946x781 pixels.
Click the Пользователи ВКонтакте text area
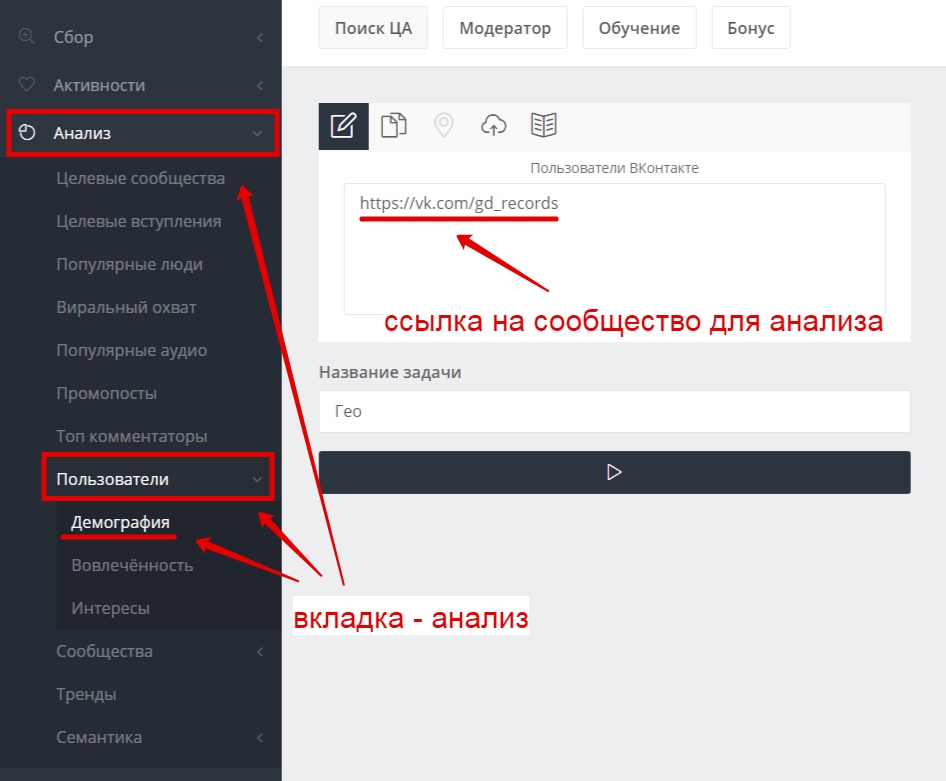click(x=614, y=248)
